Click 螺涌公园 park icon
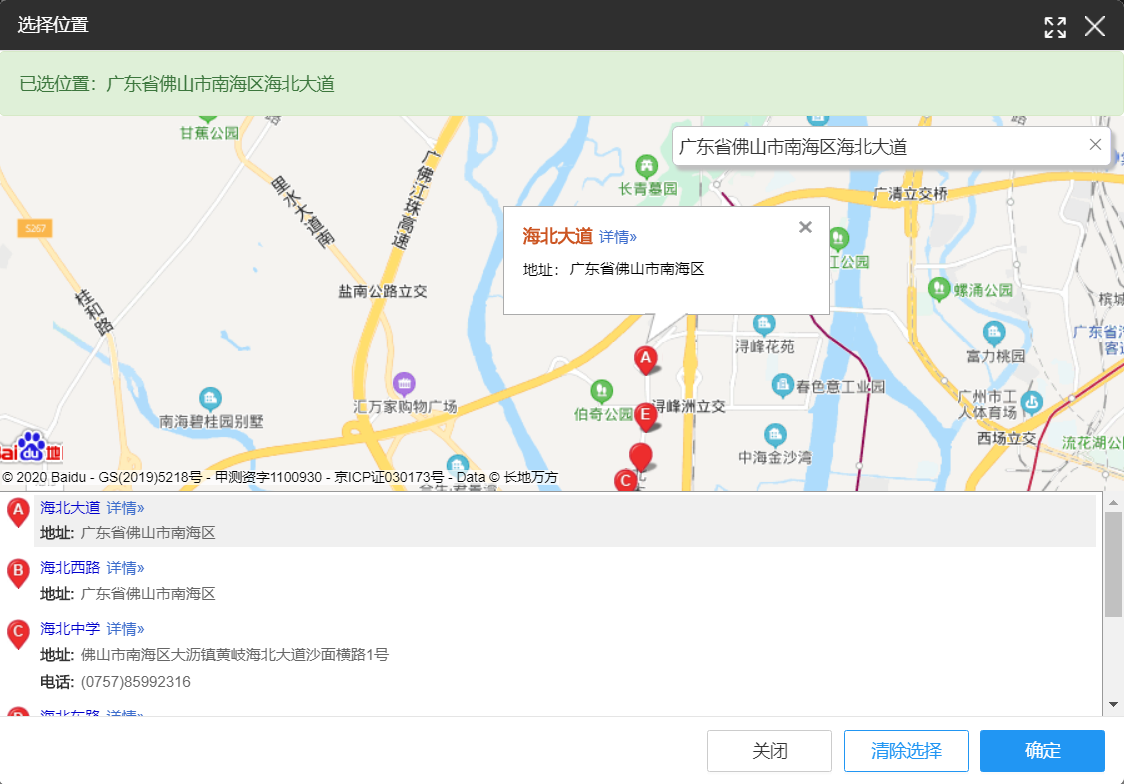 pos(939,290)
